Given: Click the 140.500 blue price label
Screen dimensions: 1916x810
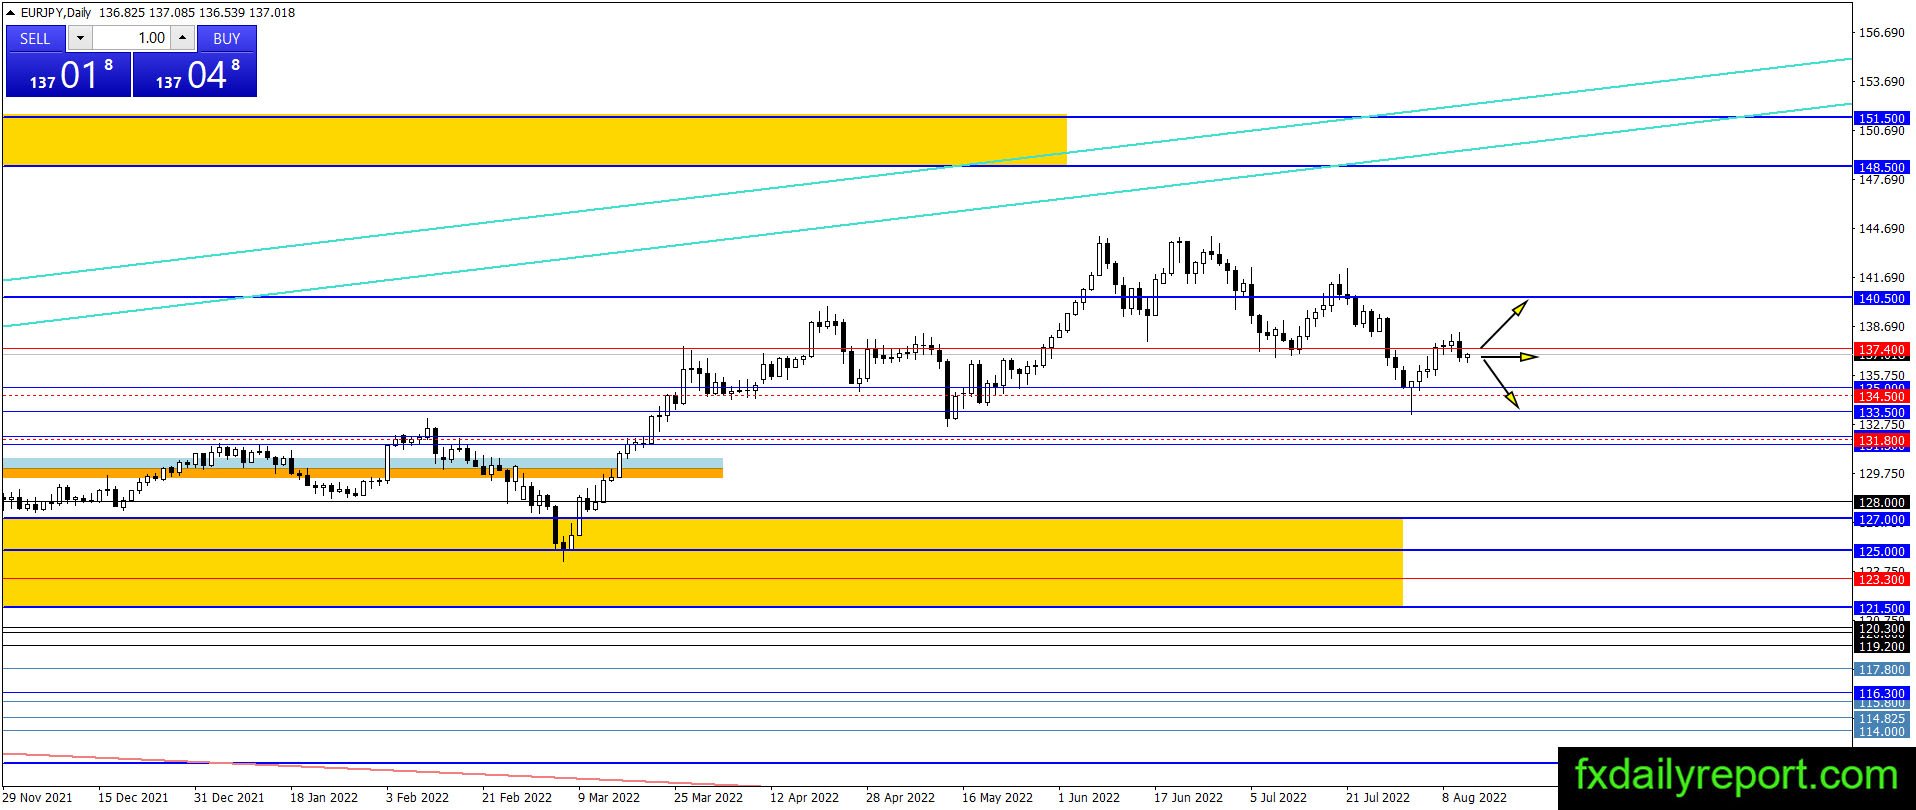Looking at the screenshot, I should pos(1881,298).
